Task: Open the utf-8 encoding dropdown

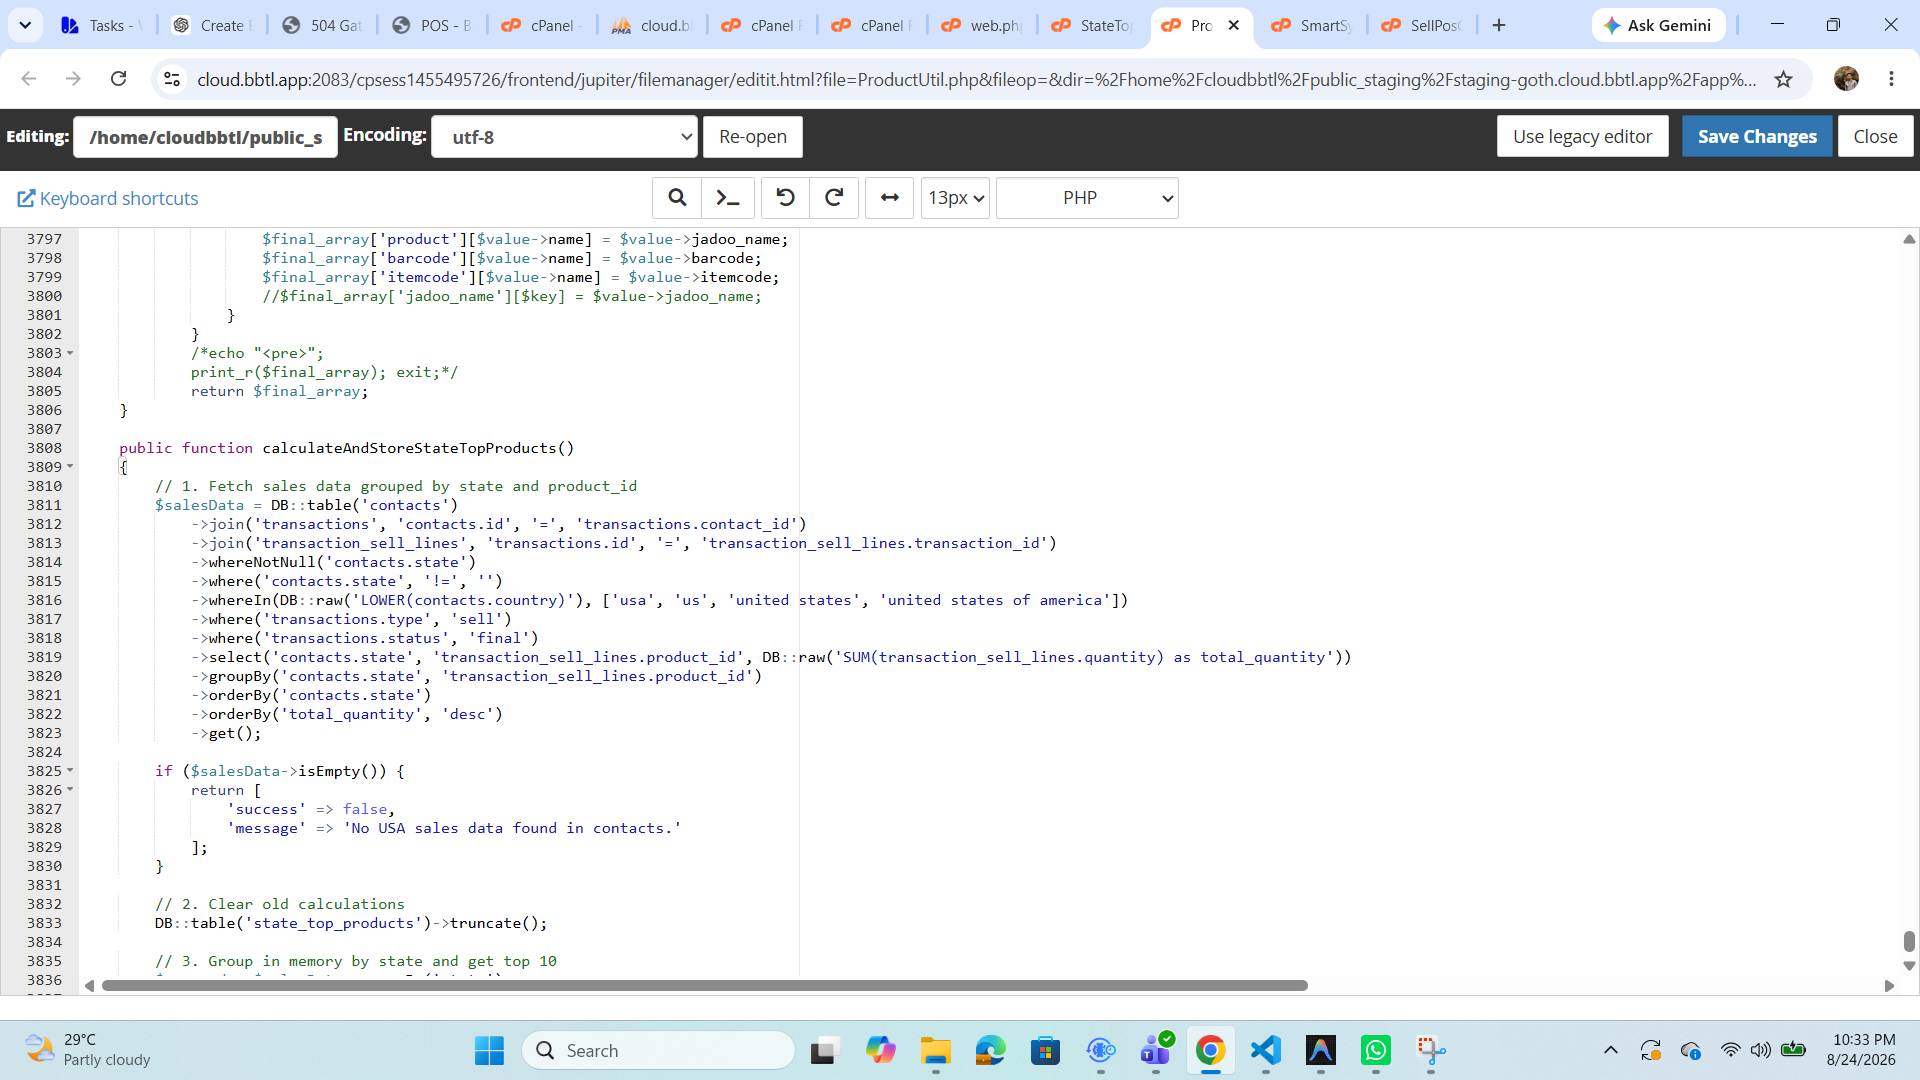Action: point(564,137)
